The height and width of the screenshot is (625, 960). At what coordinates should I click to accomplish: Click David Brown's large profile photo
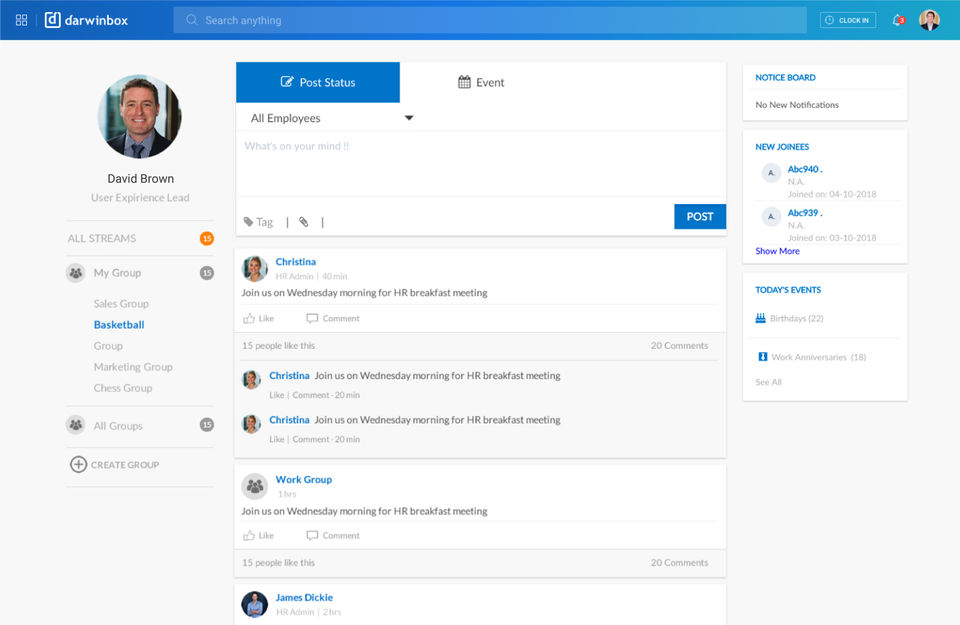coord(140,116)
